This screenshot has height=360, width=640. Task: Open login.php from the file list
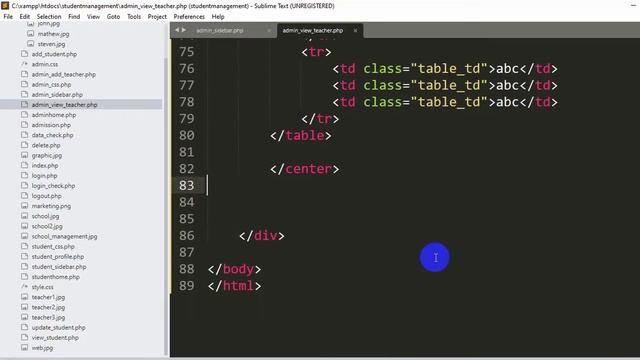tap(44, 176)
